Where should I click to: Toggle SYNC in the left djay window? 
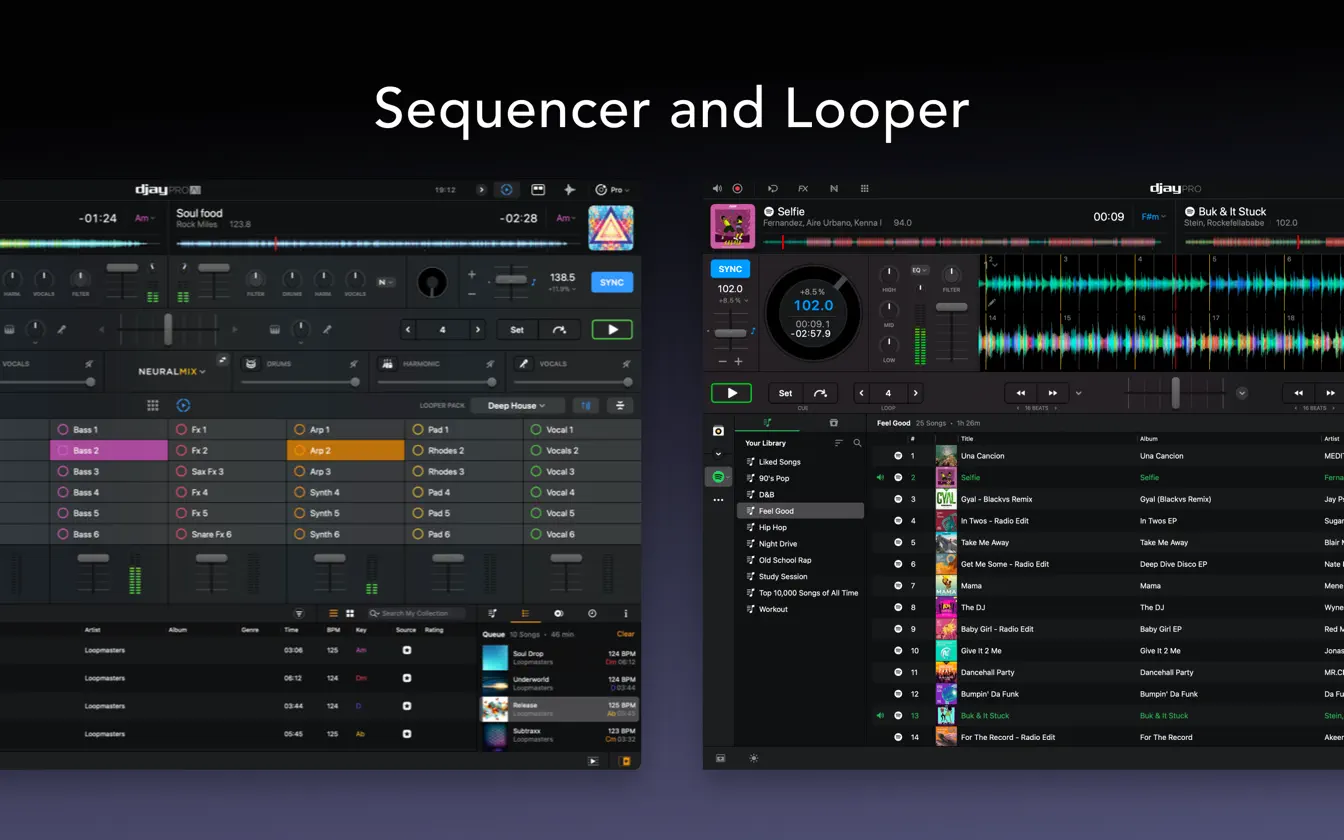(612, 282)
